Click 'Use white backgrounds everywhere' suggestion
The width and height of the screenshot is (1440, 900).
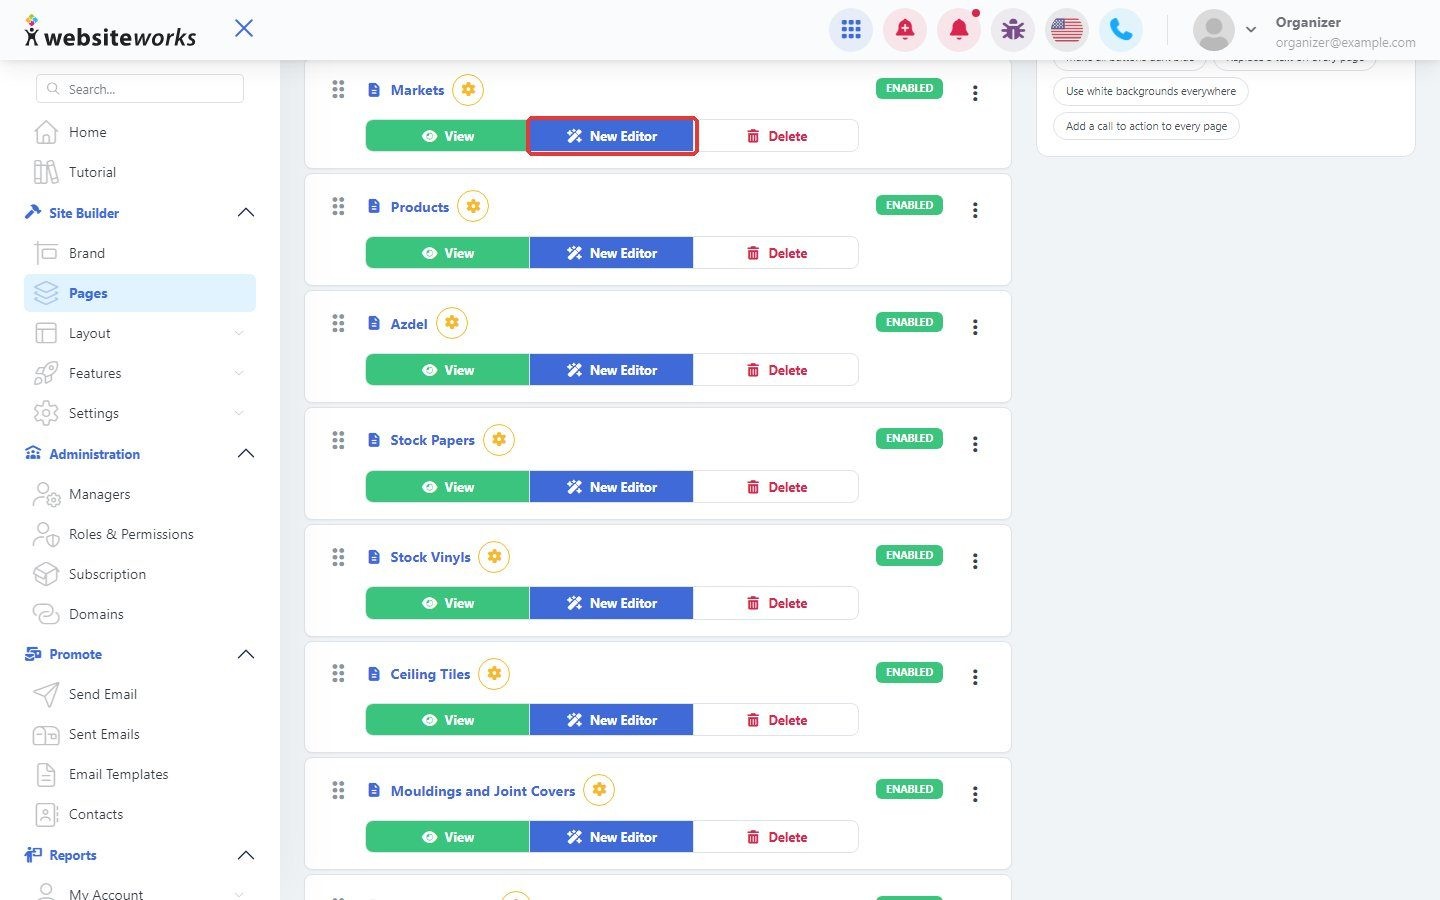1150,91
